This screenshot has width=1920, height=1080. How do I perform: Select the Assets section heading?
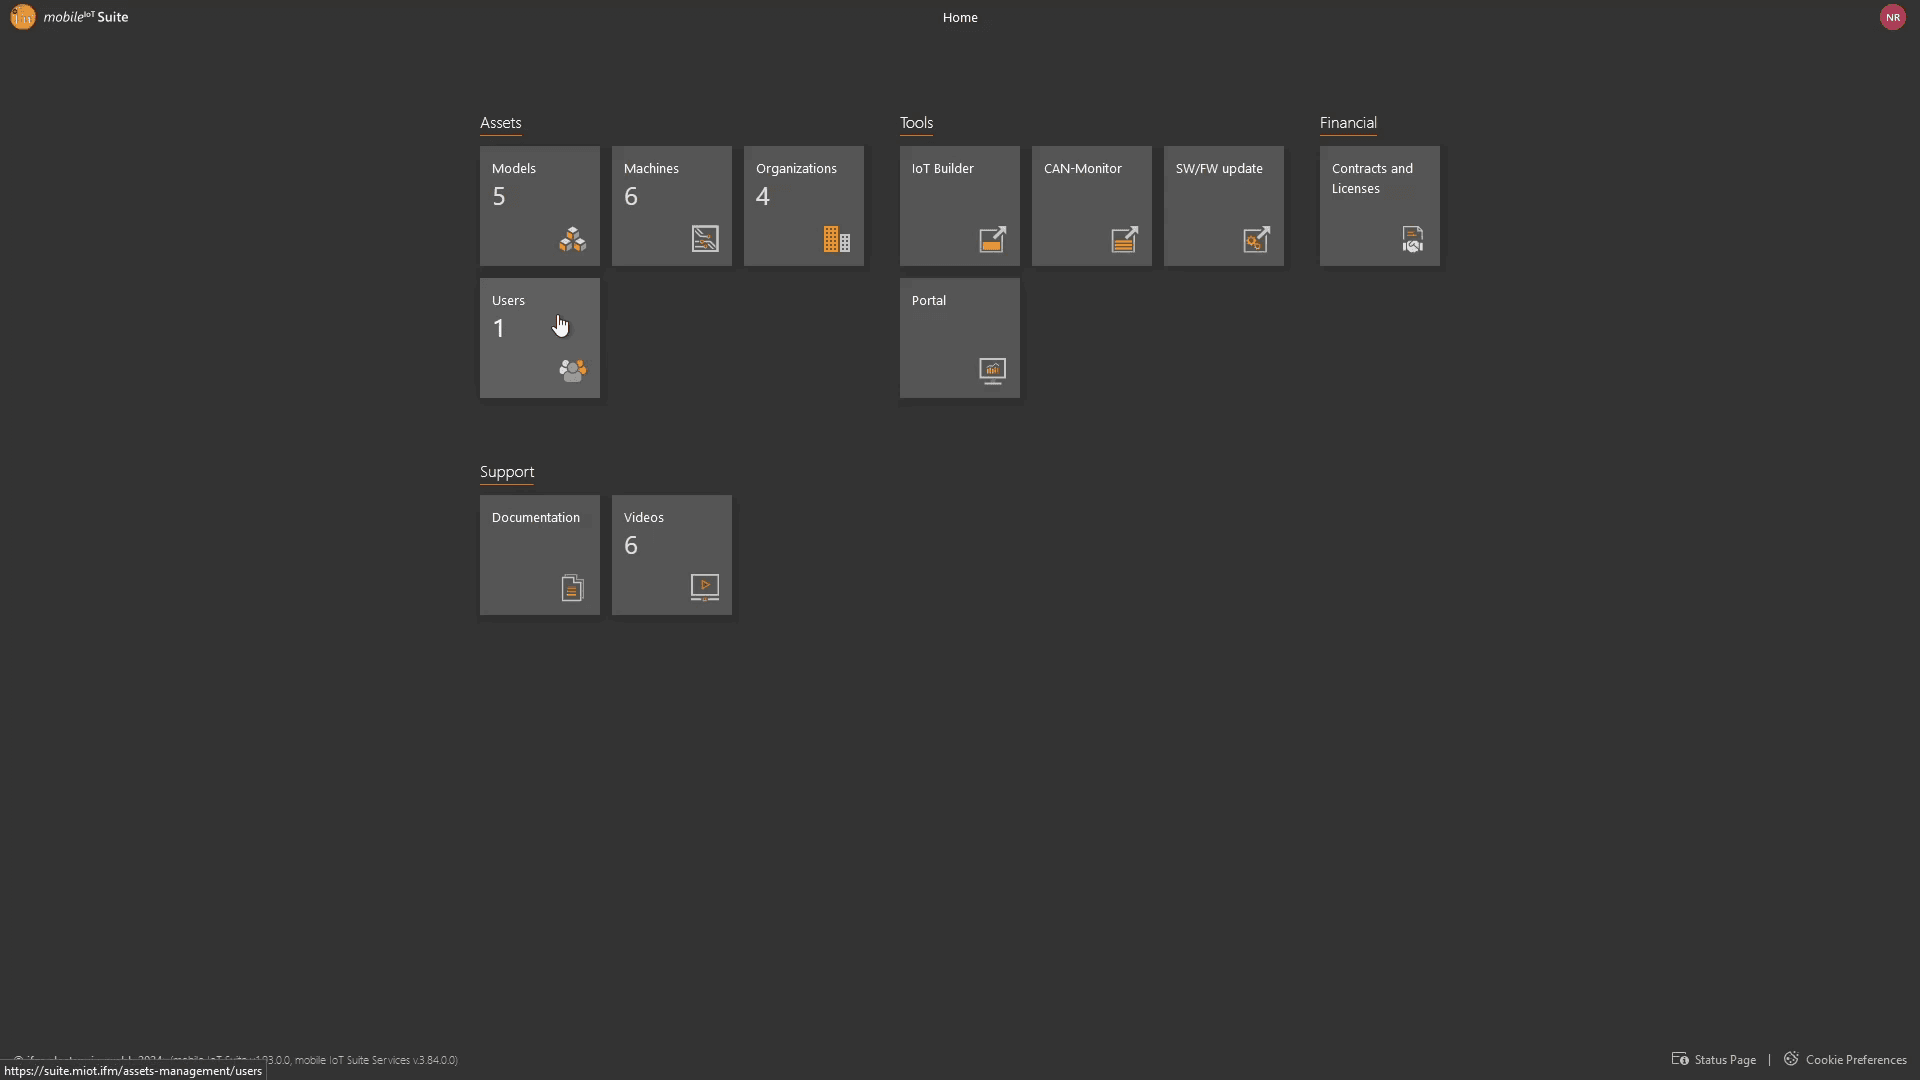(x=500, y=123)
